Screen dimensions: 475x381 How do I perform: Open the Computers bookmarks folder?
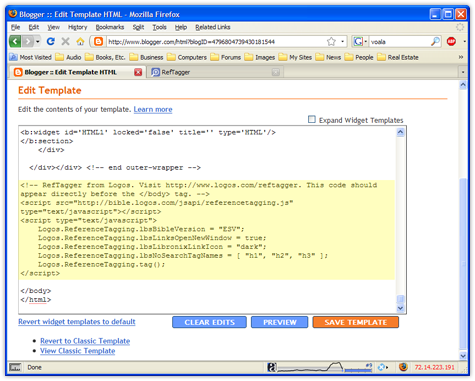coord(187,57)
